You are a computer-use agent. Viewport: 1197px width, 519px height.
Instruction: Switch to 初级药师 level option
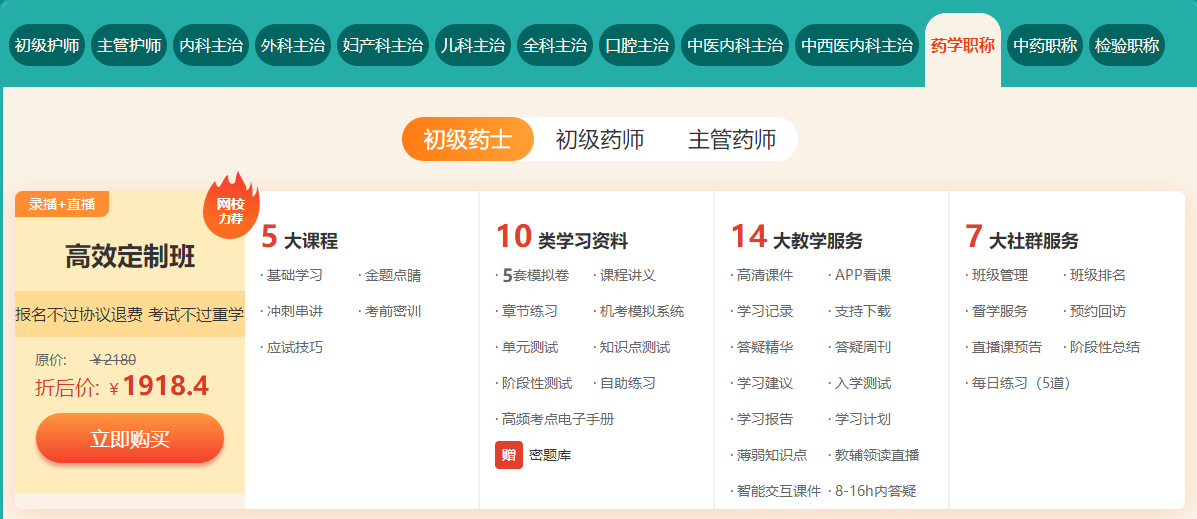pos(599,140)
